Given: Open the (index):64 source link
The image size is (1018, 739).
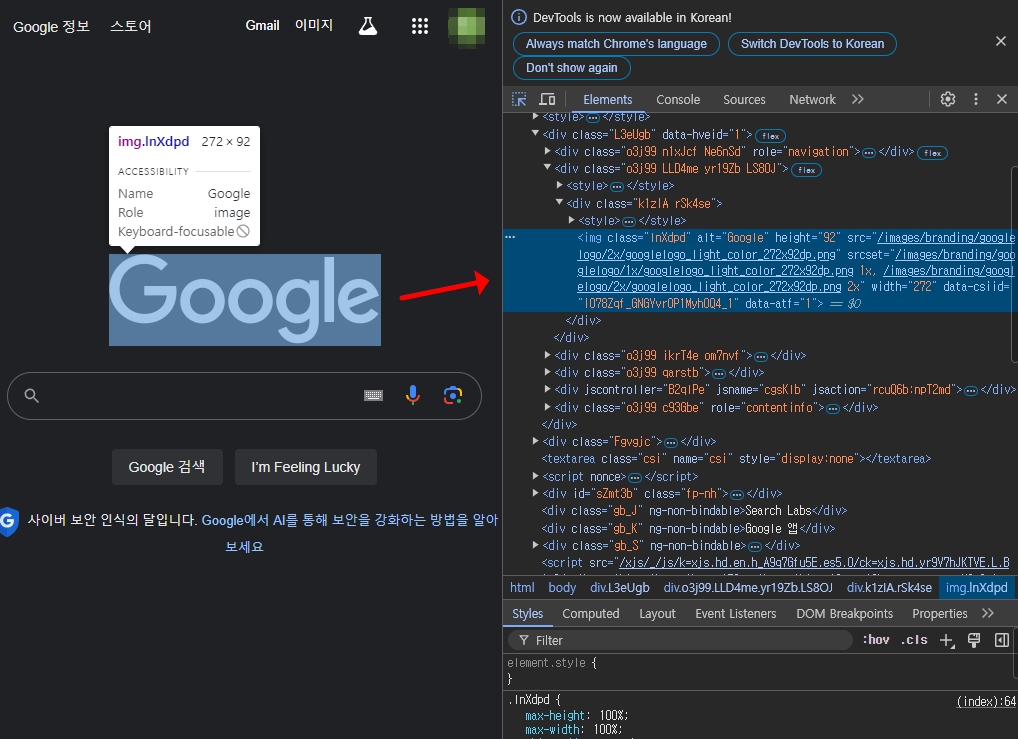Looking at the screenshot, I should 986,701.
